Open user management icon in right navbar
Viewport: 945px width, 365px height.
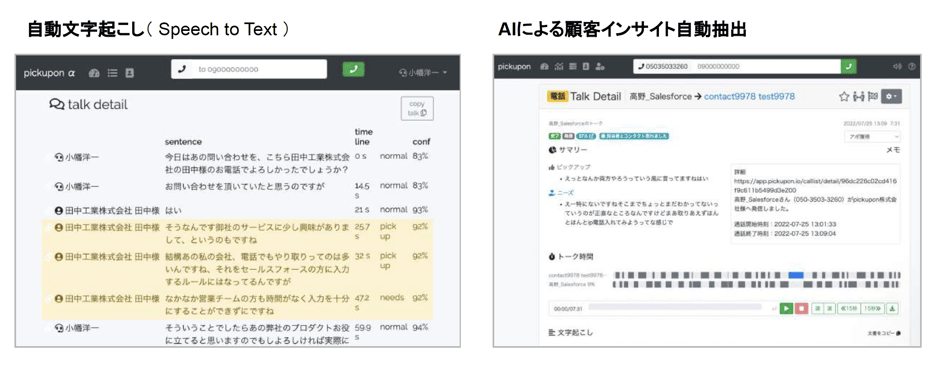pos(600,67)
